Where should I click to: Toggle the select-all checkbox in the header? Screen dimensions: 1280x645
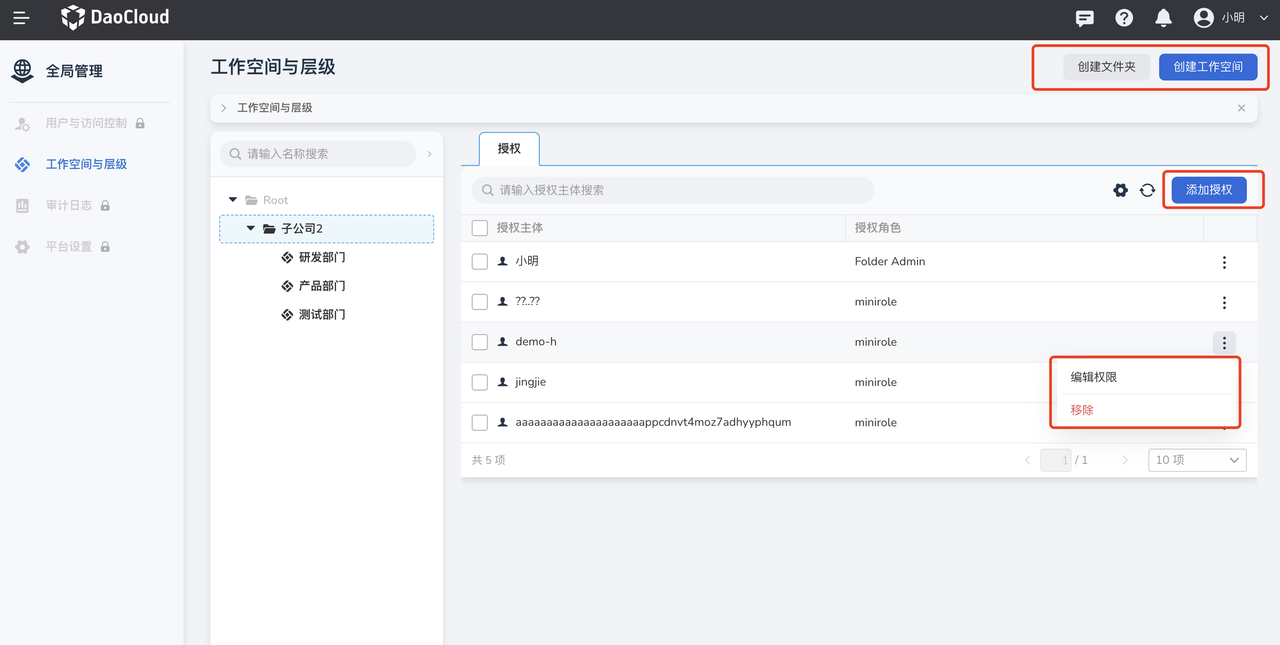[x=480, y=228]
